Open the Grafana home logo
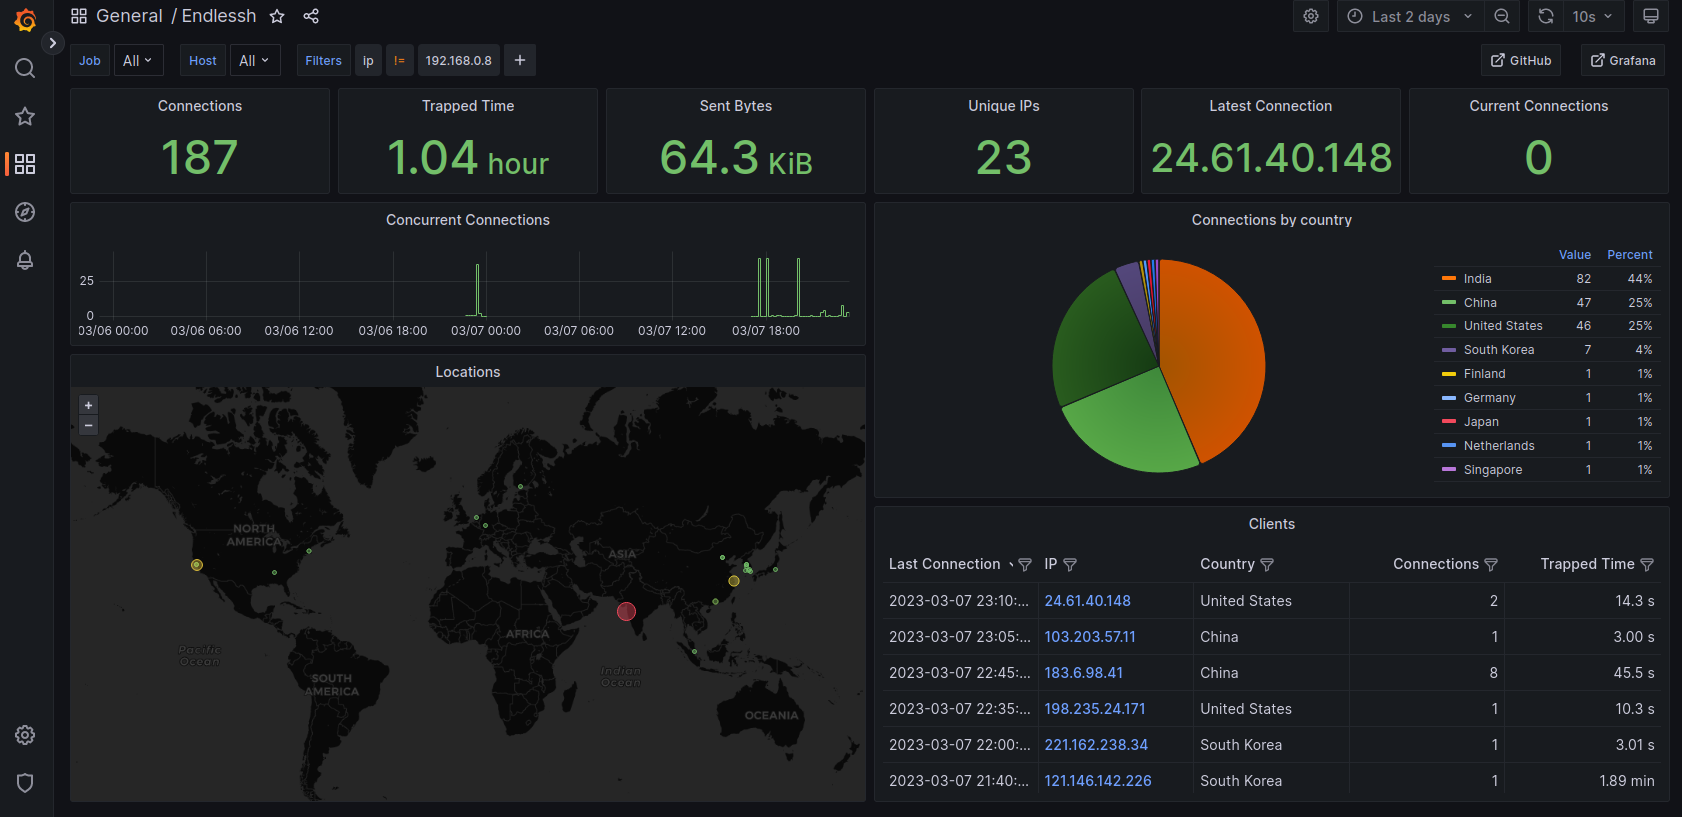The image size is (1682, 817). [x=25, y=20]
